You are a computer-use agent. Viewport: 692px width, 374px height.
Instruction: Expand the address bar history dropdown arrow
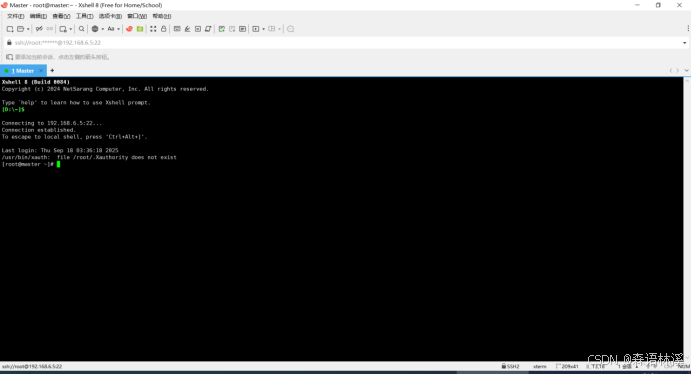[x=684, y=43]
